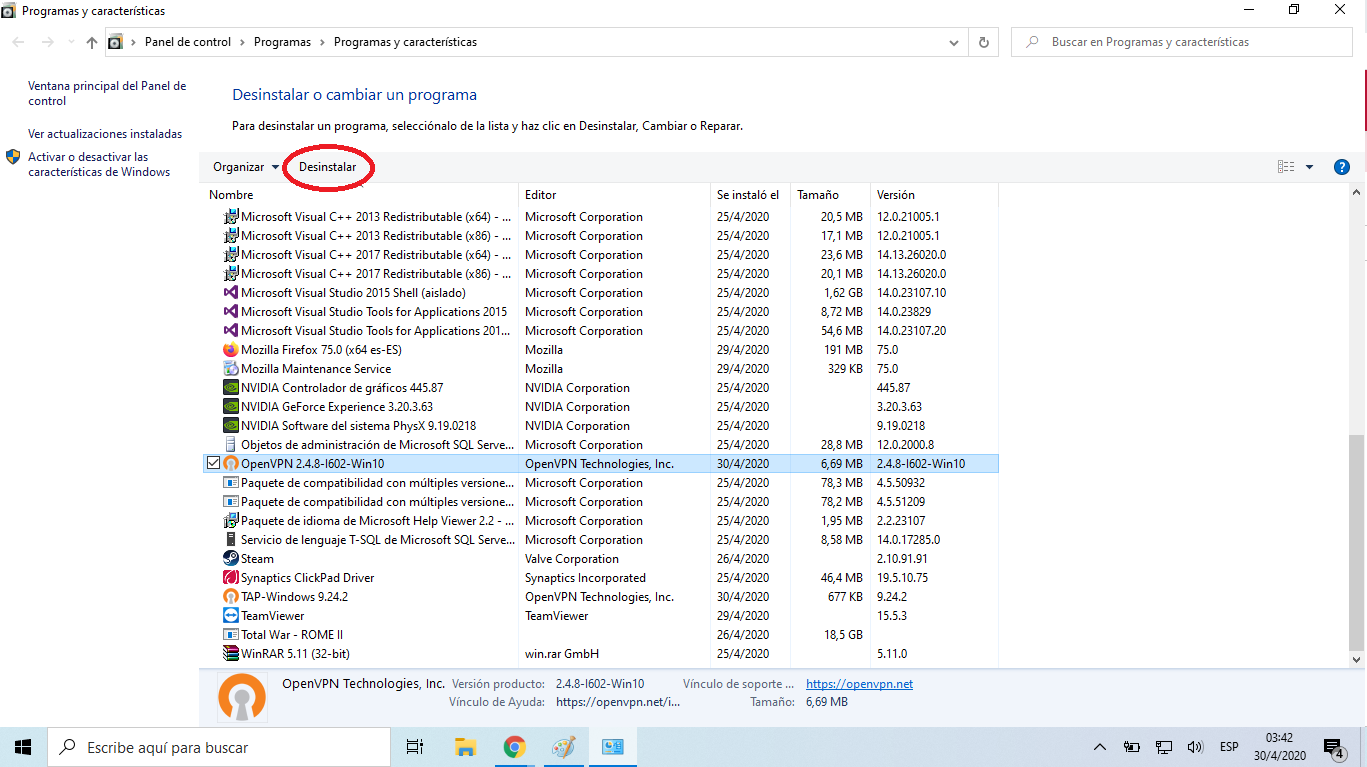Open the Windows Start menu
This screenshot has height=767, width=1367.
[x=23, y=747]
